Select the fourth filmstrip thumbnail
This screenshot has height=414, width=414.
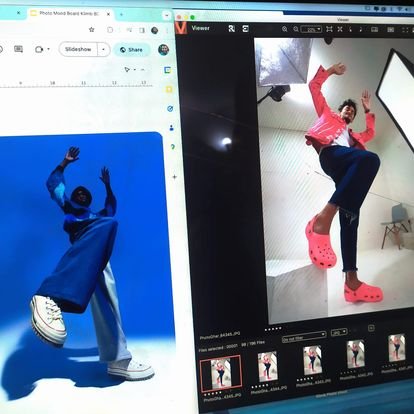(x=355, y=354)
